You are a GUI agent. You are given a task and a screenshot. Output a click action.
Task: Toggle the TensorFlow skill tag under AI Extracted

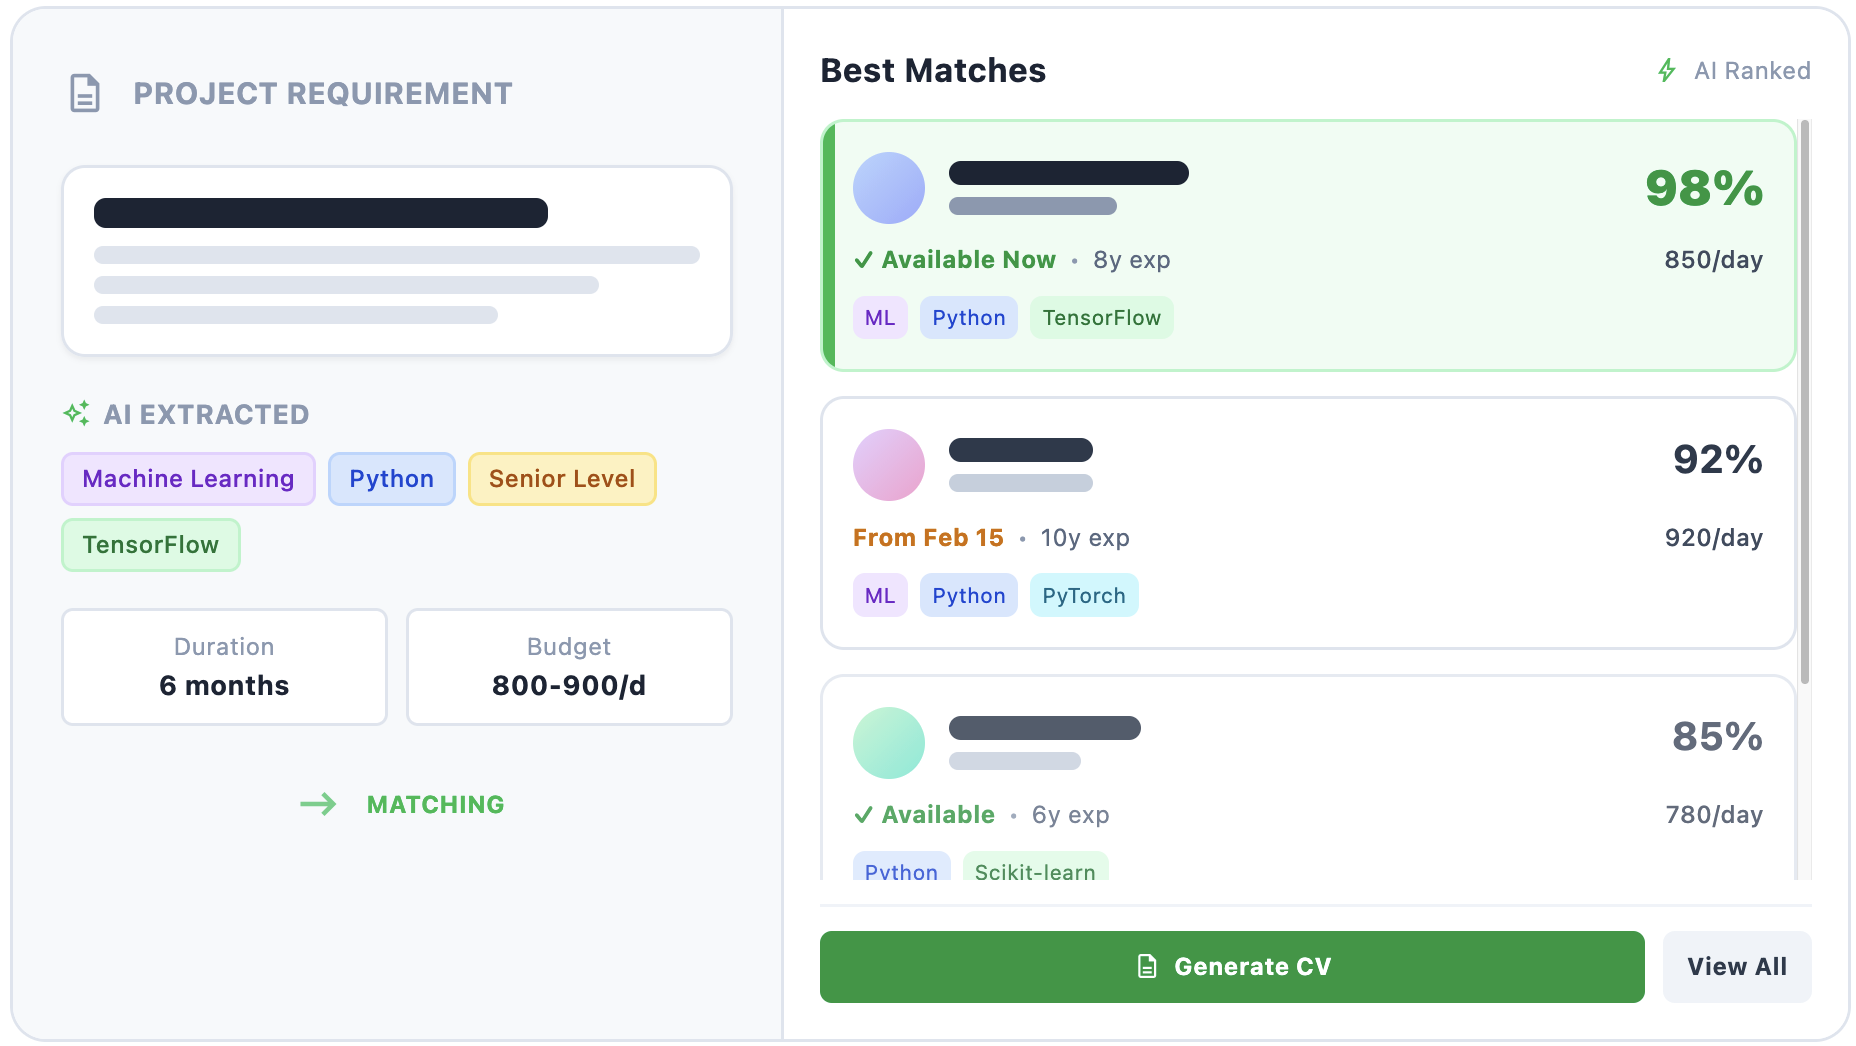tap(150, 544)
